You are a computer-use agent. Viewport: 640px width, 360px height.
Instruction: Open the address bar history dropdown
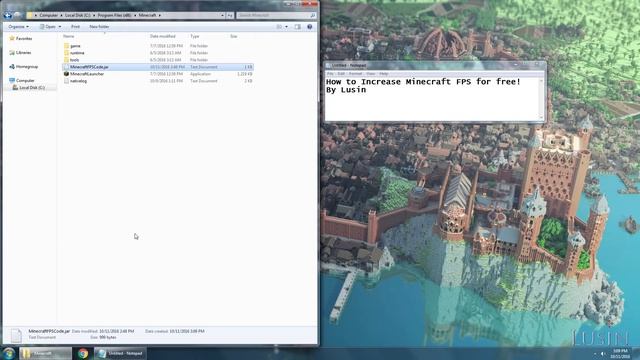point(222,15)
